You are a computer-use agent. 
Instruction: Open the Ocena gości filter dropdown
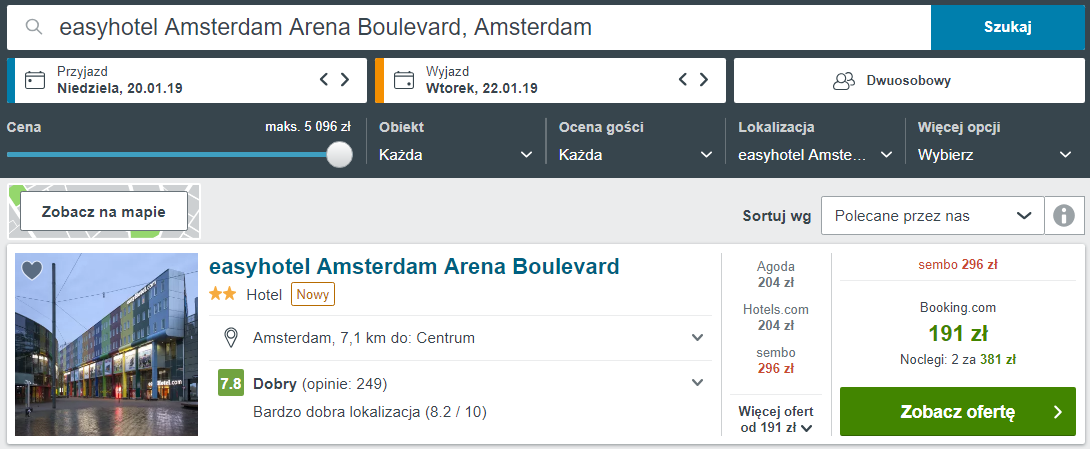pyautogui.click(x=635, y=155)
